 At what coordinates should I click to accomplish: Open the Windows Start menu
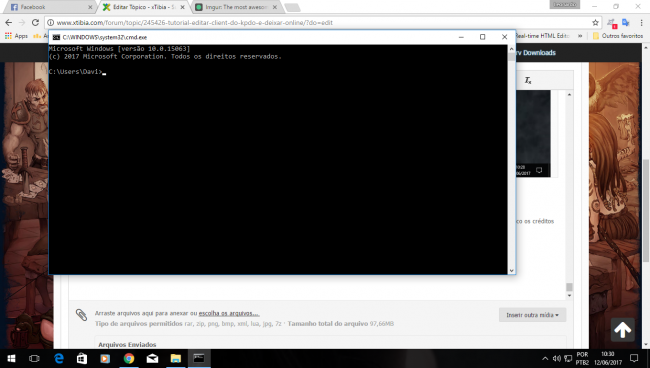click(x=11, y=358)
